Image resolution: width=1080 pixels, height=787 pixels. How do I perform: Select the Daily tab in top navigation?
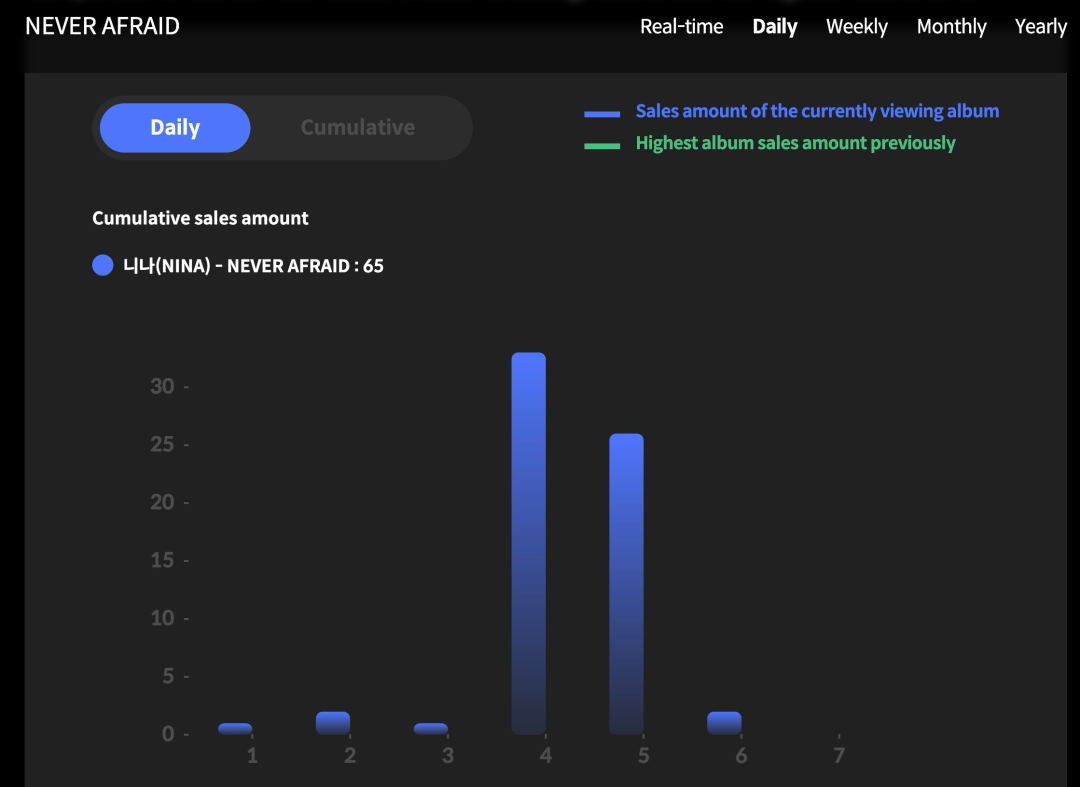(774, 27)
